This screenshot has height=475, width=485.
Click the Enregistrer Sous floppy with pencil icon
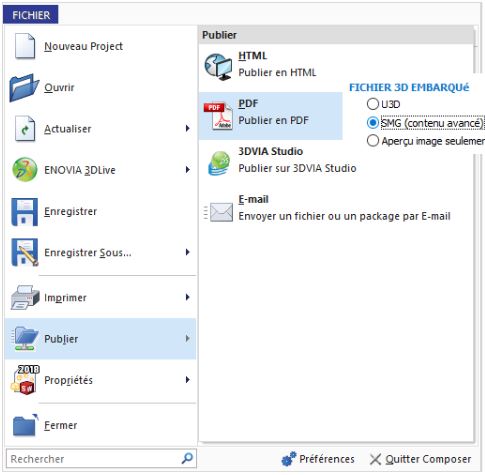click(25, 252)
